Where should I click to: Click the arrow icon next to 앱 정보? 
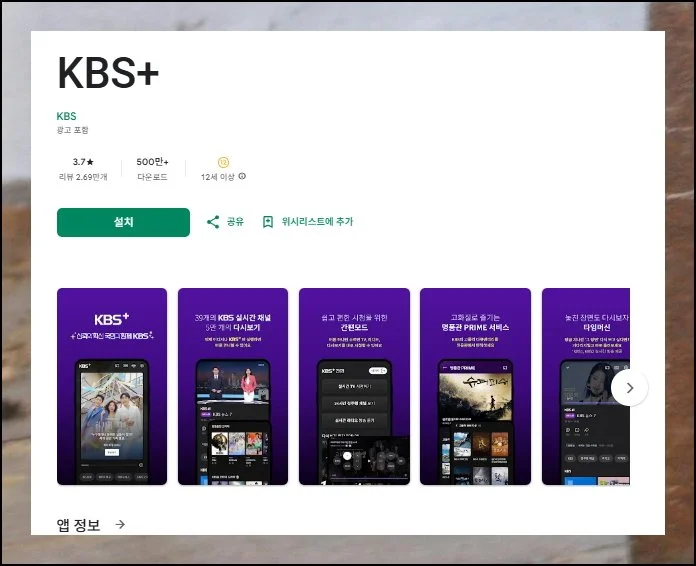pyautogui.click(x=120, y=524)
